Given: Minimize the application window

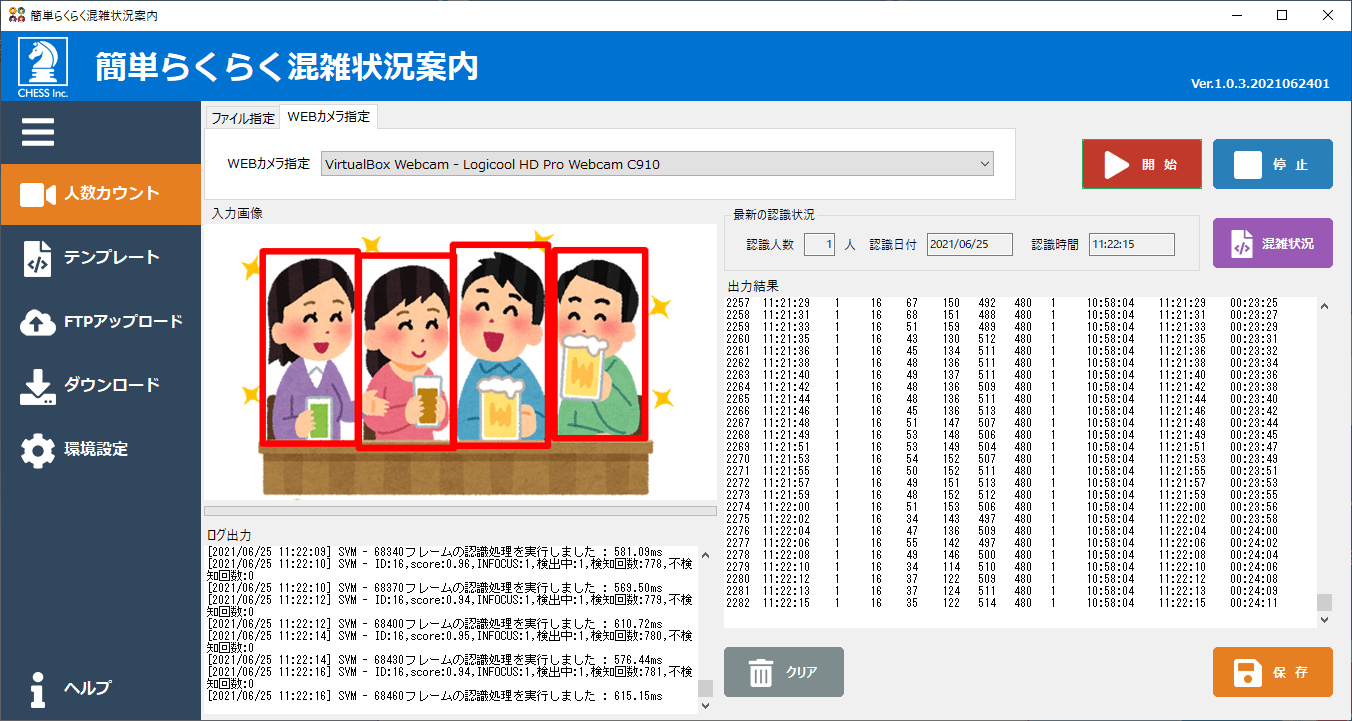Looking at the screenshot, I should [x=1238, y=15].
